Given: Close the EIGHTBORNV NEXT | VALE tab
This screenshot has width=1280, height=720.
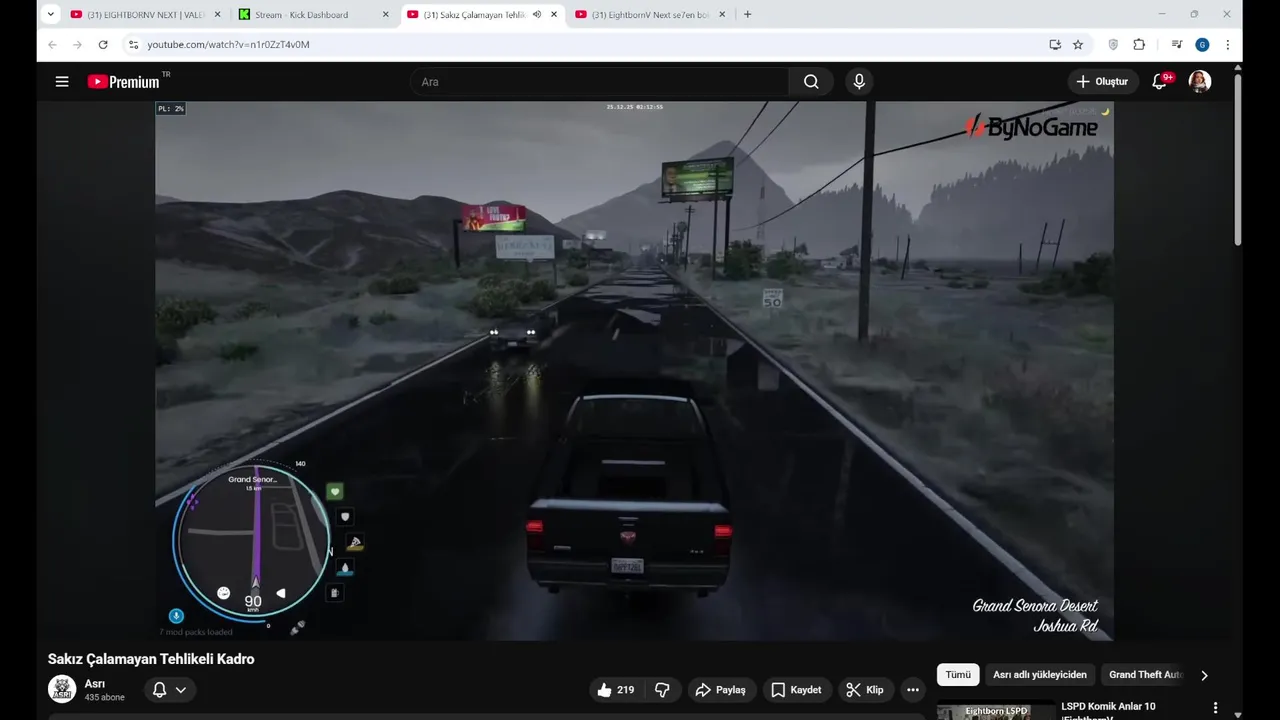Looking at the screenshot, I should [x=217, y=15].
